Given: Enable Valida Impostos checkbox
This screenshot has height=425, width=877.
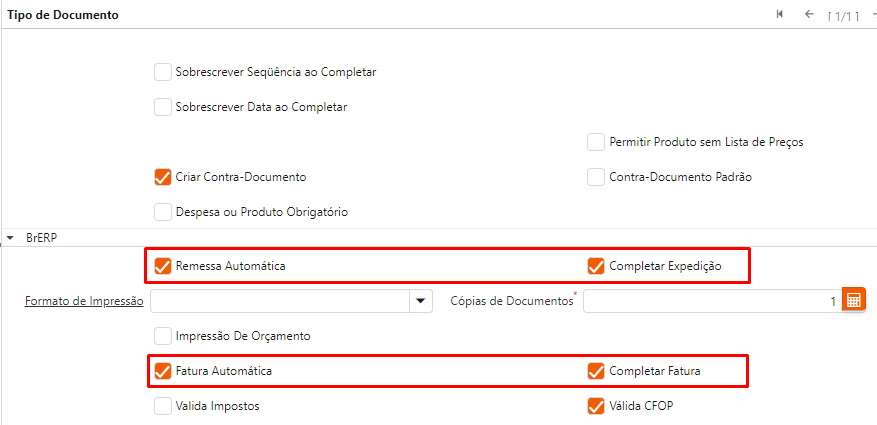Looking at the screenshot, I should pyautogui.click(x=163, y=406).
